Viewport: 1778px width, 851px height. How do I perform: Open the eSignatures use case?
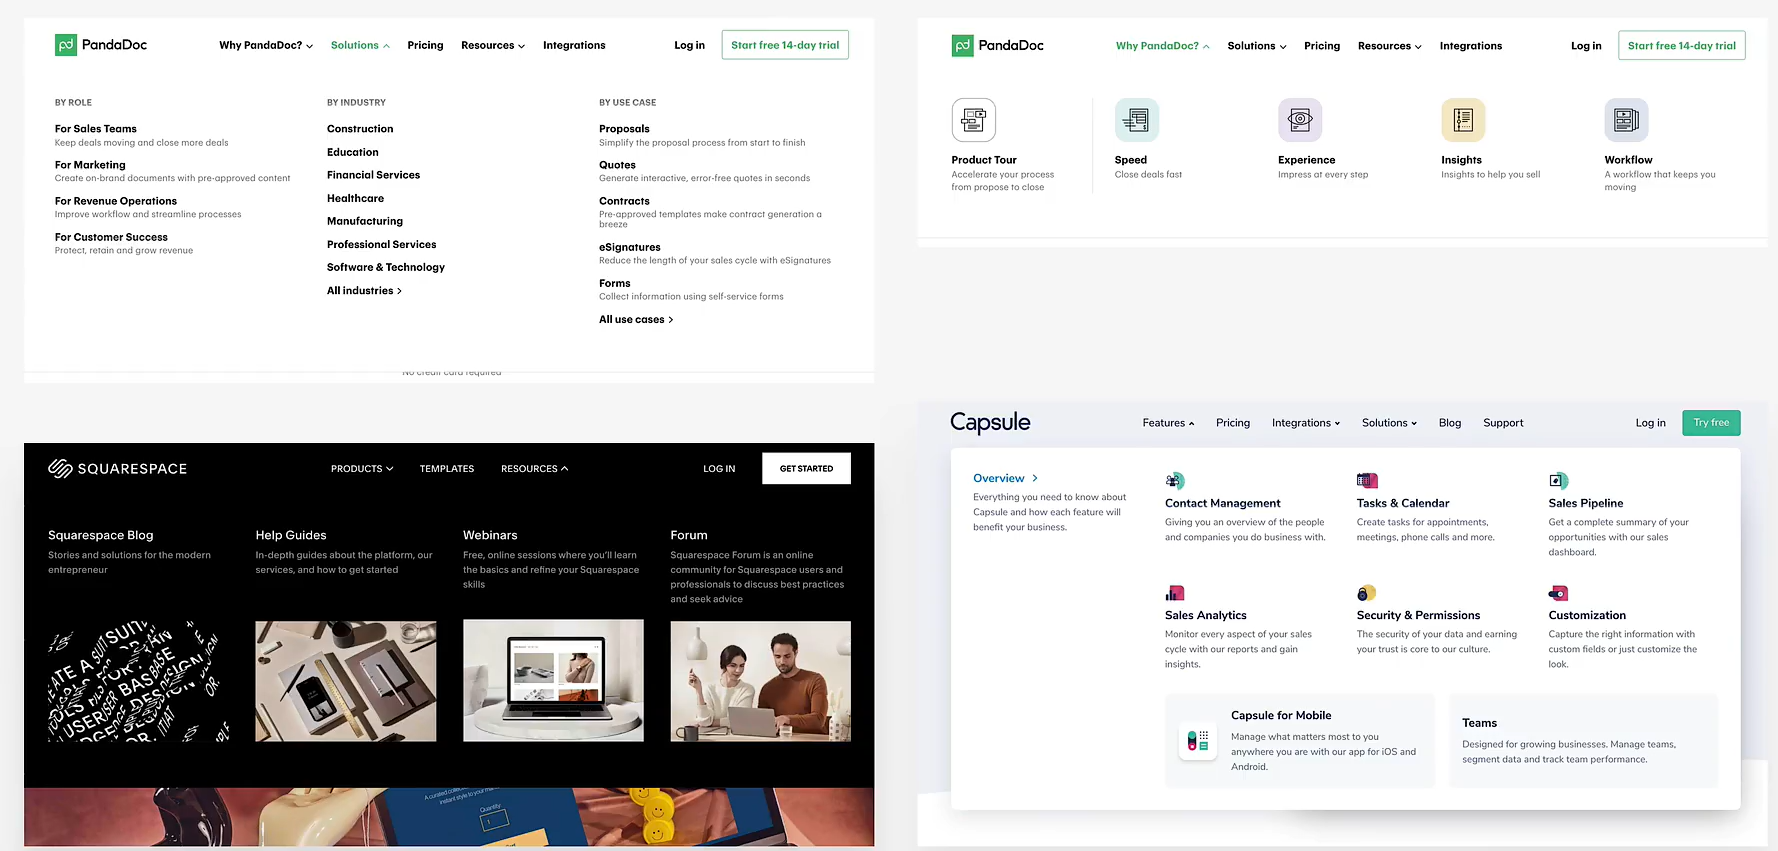(630, 247)
